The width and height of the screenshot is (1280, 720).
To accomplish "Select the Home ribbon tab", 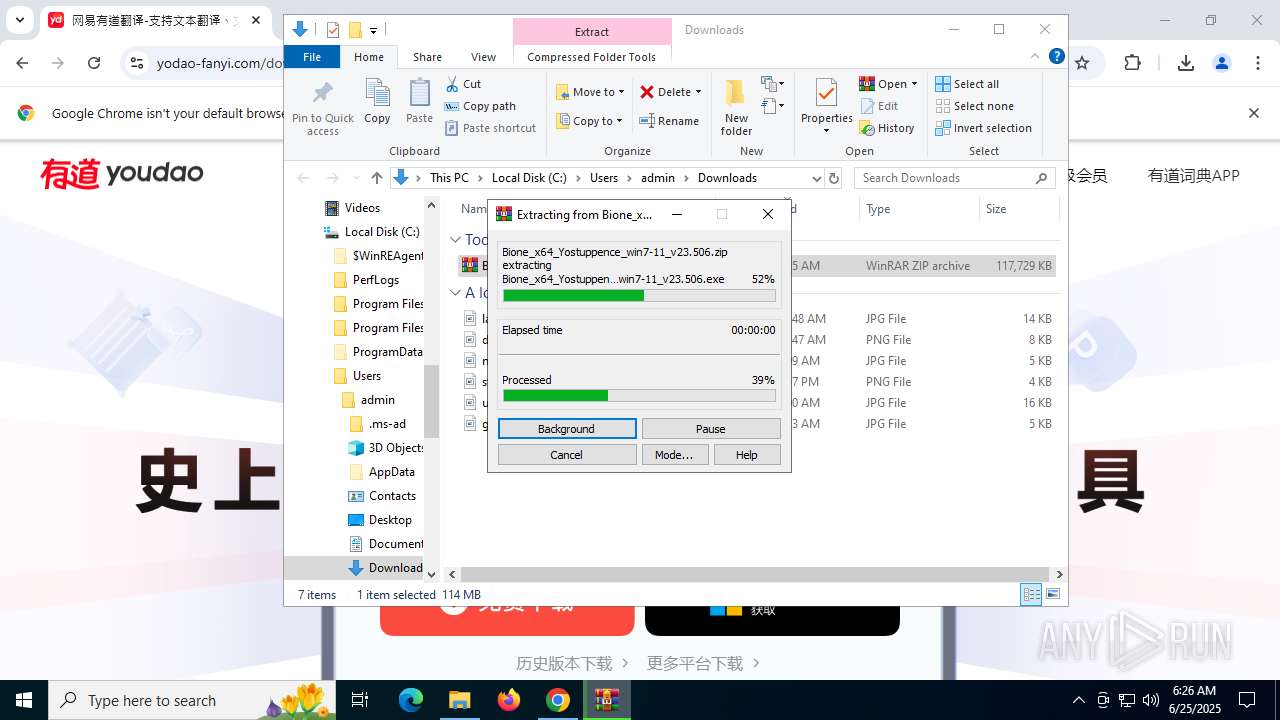I will coord(369,57).
